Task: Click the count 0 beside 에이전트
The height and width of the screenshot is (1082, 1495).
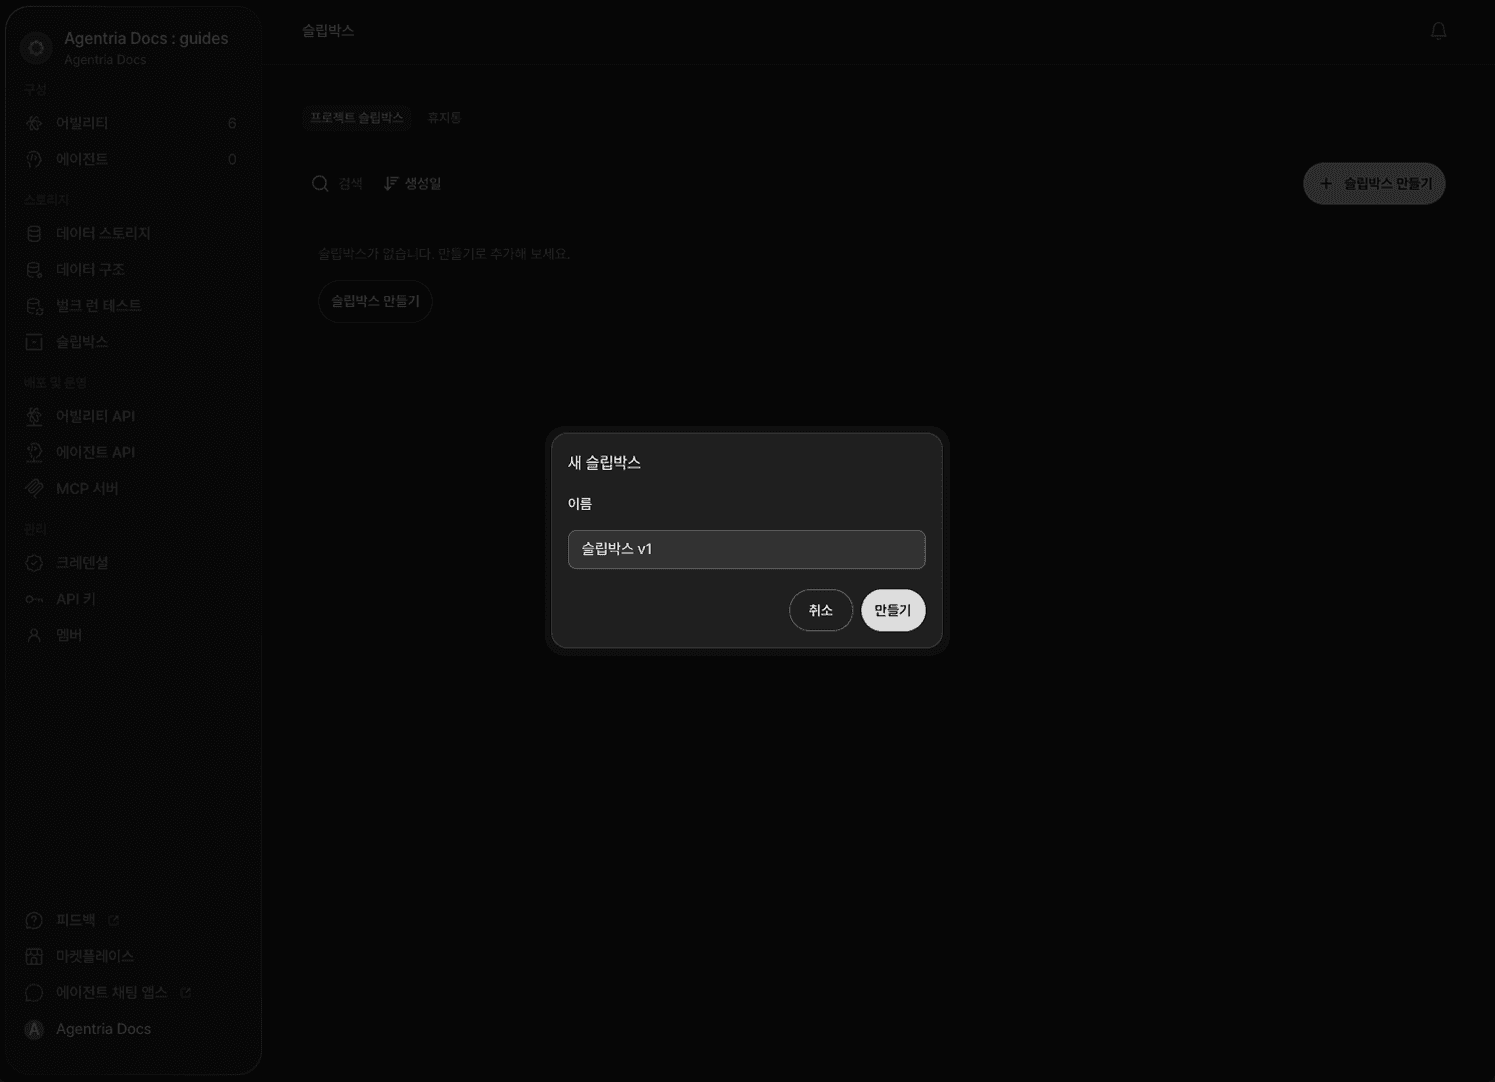Action: pos(232,159)
